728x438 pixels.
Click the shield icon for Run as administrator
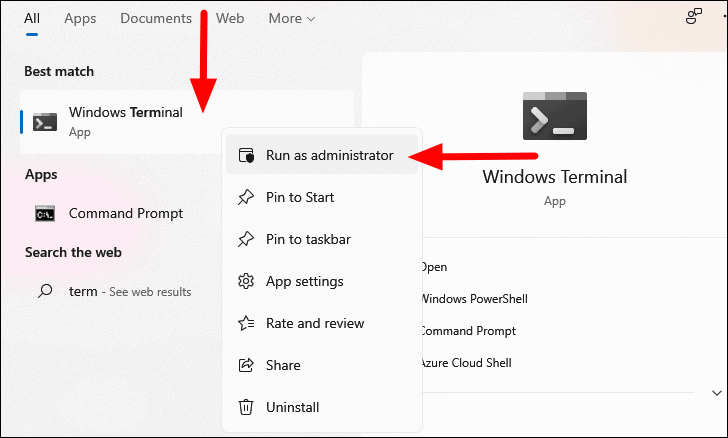(246, 155)
